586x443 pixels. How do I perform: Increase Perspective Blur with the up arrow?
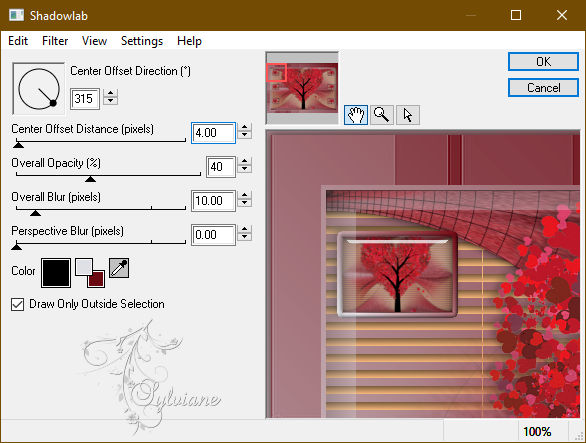[x=244, y=230]
